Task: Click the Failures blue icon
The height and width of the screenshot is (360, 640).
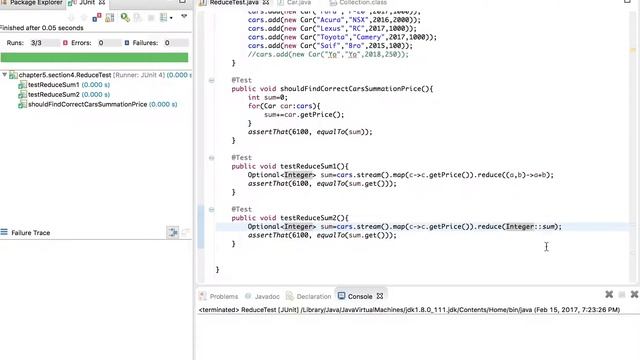Action: (127, 43)
